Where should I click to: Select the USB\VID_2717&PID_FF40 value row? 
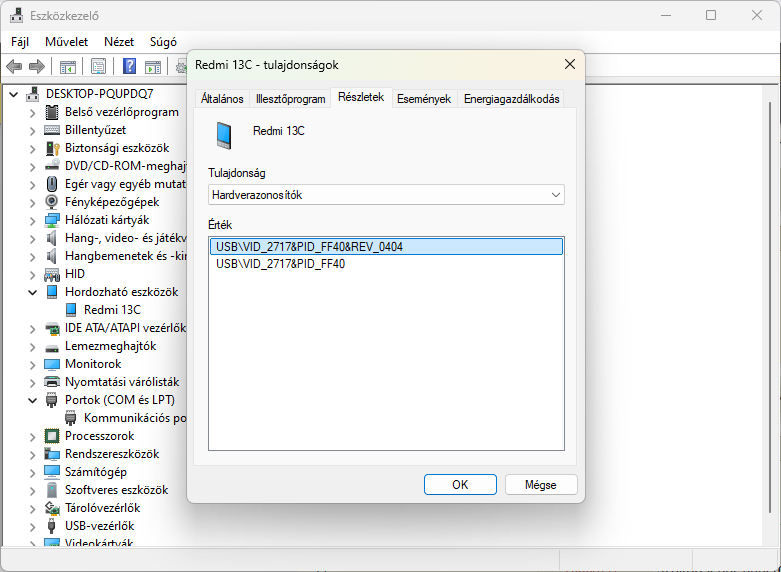pos(387,264)
